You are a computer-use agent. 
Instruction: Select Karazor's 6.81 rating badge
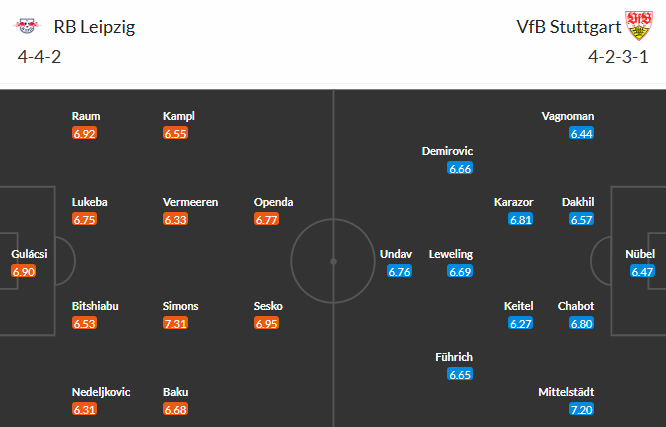[521, 220]
